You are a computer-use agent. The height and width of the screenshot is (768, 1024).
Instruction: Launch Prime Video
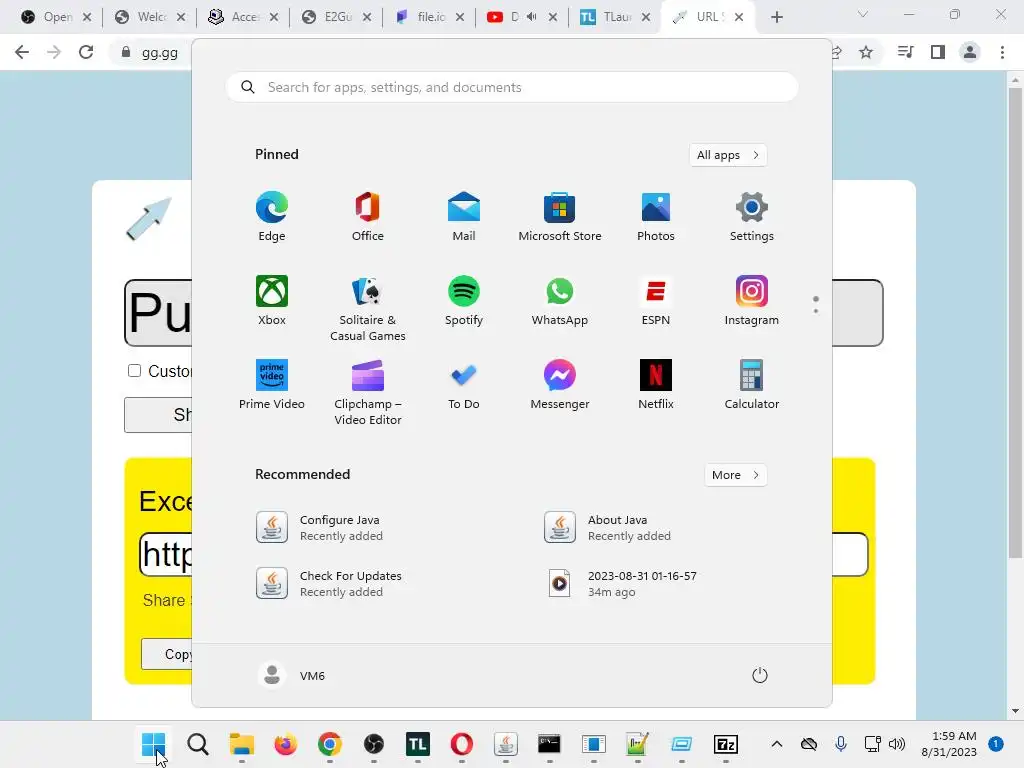point(272,385)
